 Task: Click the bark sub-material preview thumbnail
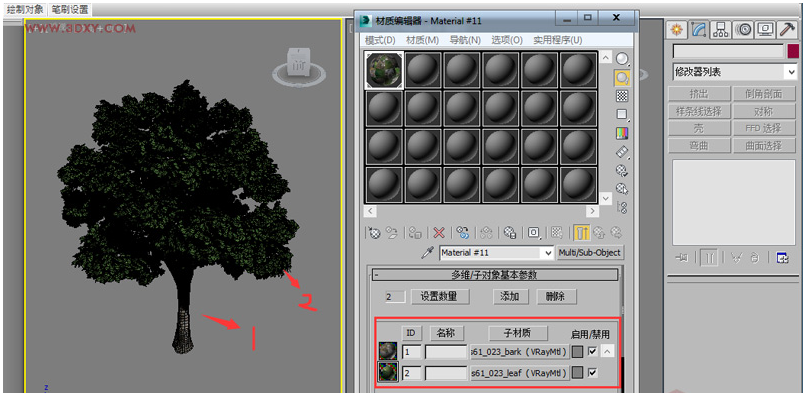tap(388, 351)
